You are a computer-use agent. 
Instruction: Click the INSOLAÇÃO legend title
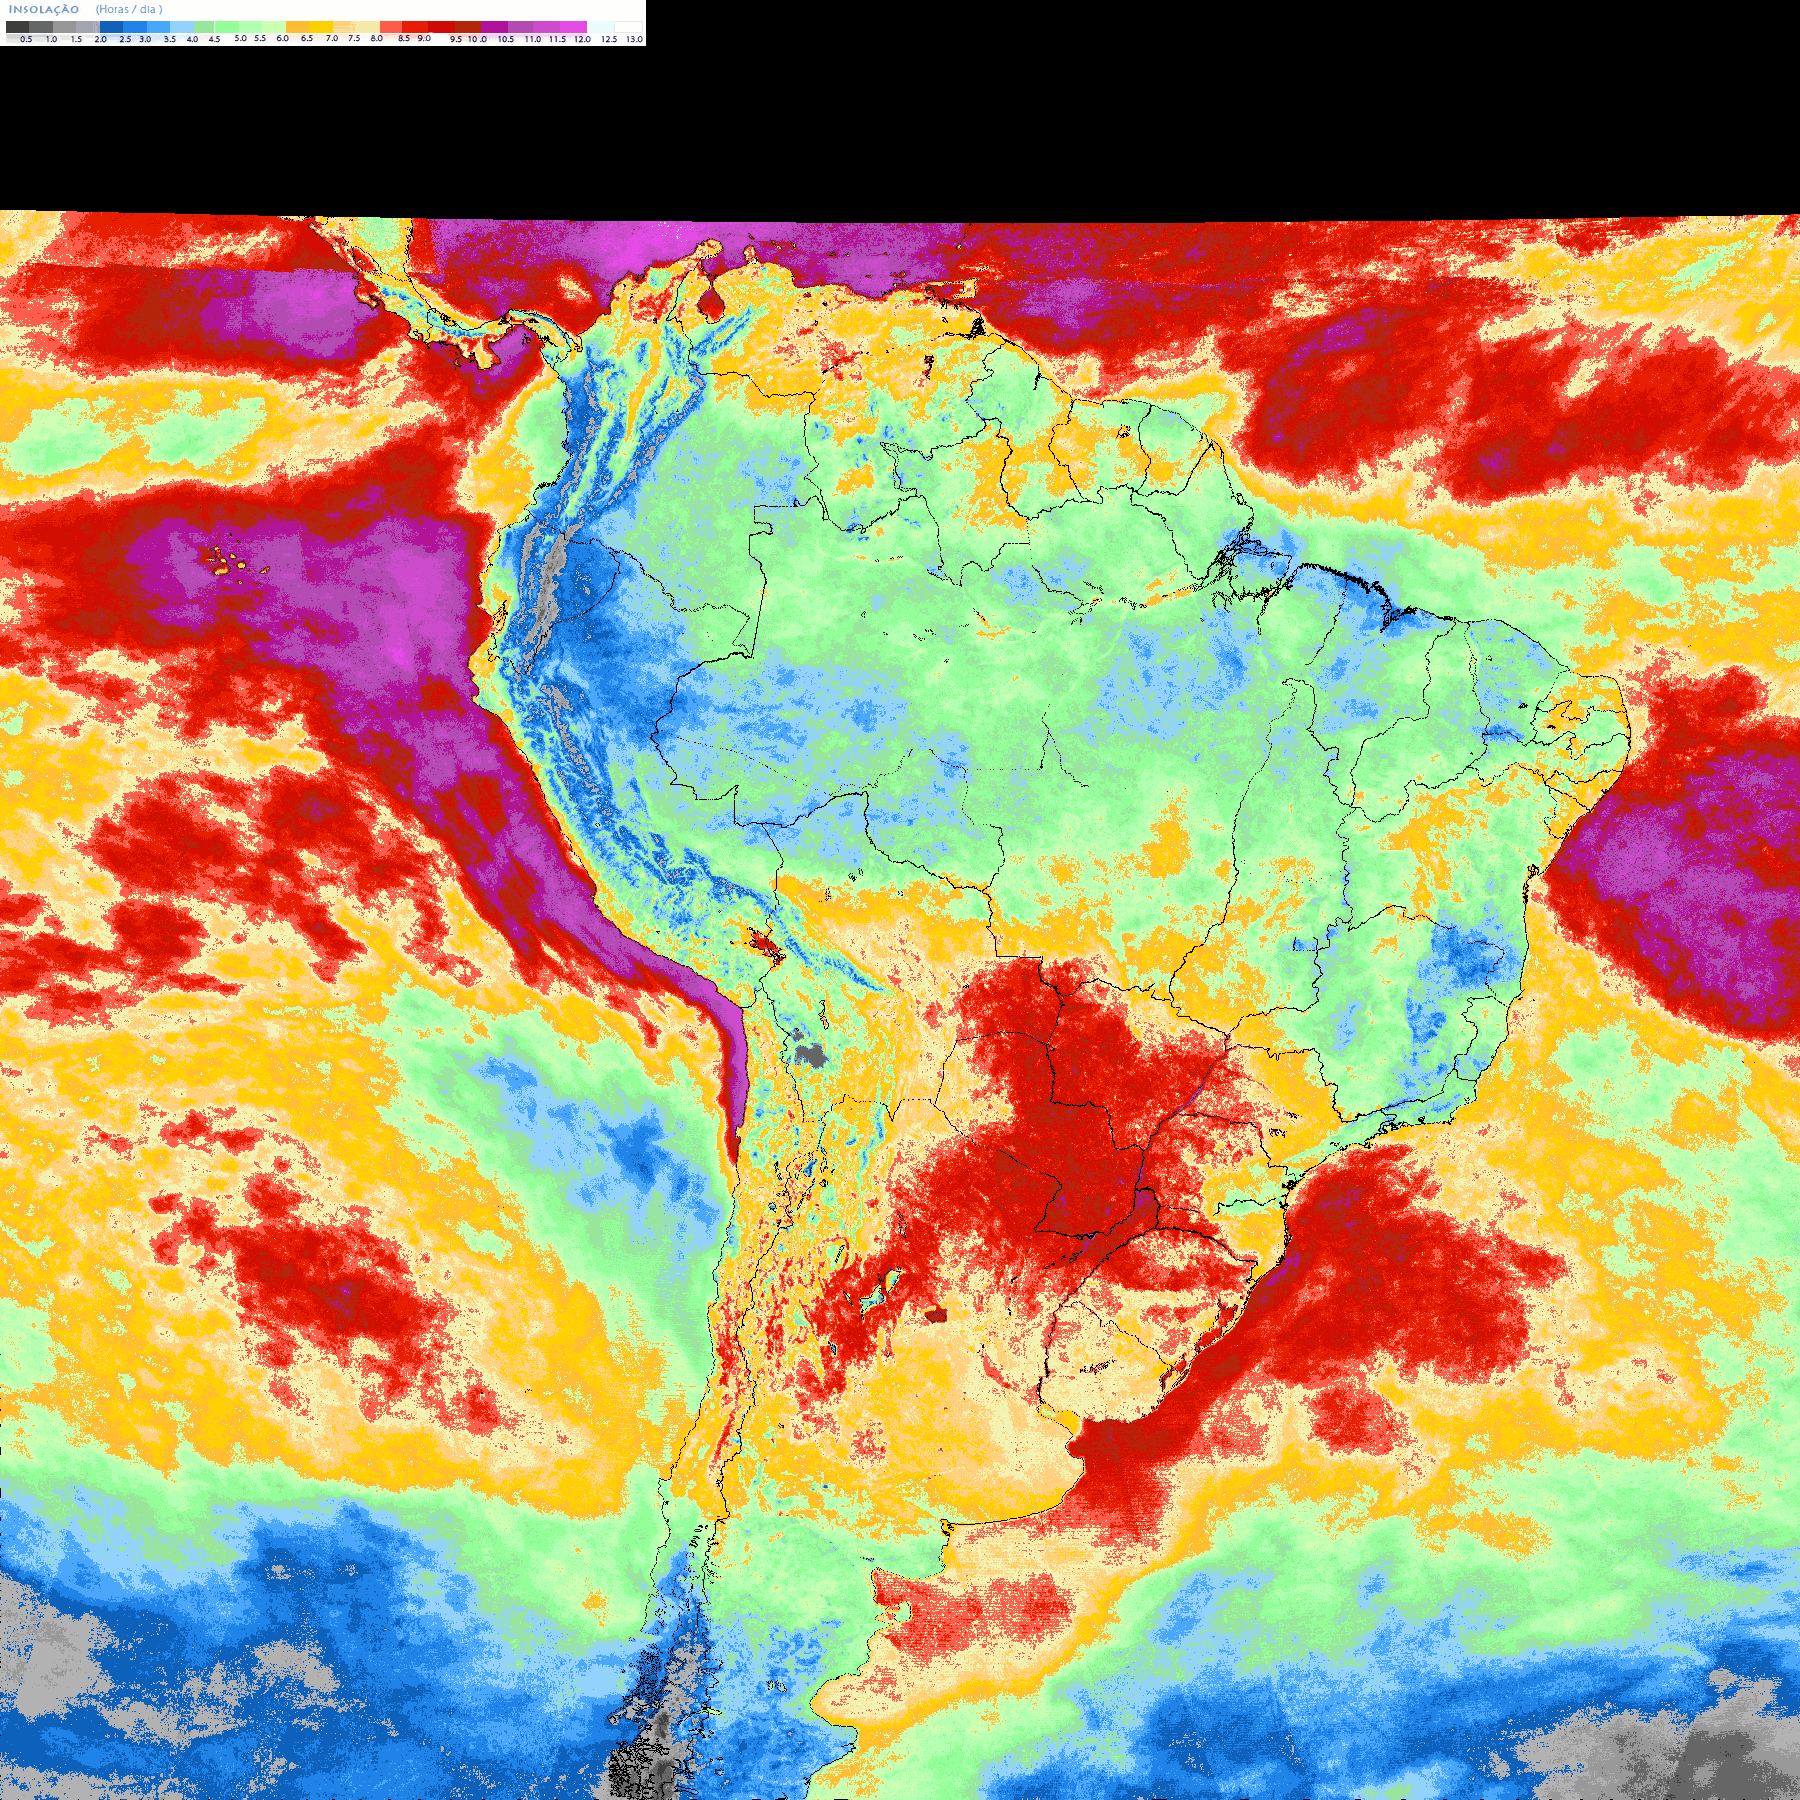[x=44, y=9]
